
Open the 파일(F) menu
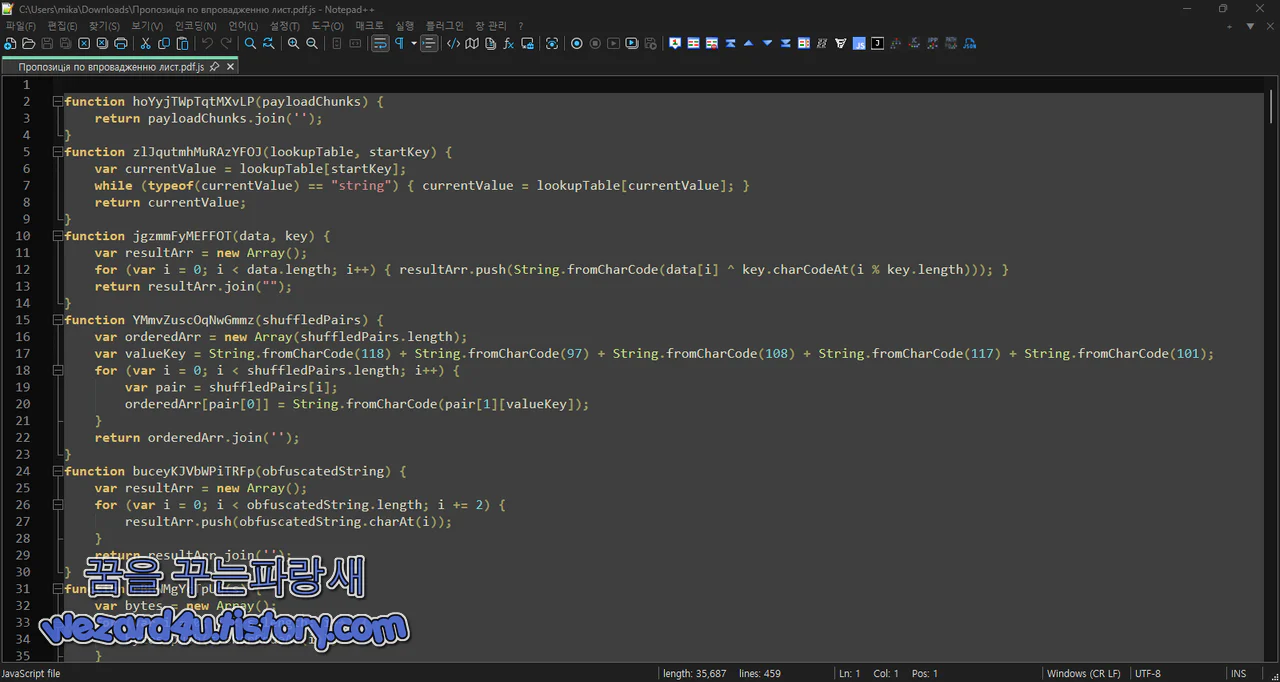coord(20,26)
